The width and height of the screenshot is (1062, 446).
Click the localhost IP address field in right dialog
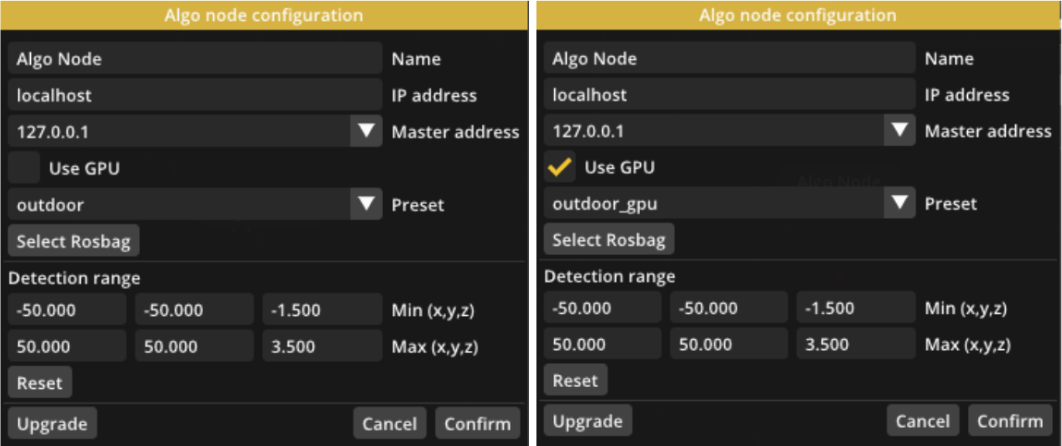click(x=729, y=94)
